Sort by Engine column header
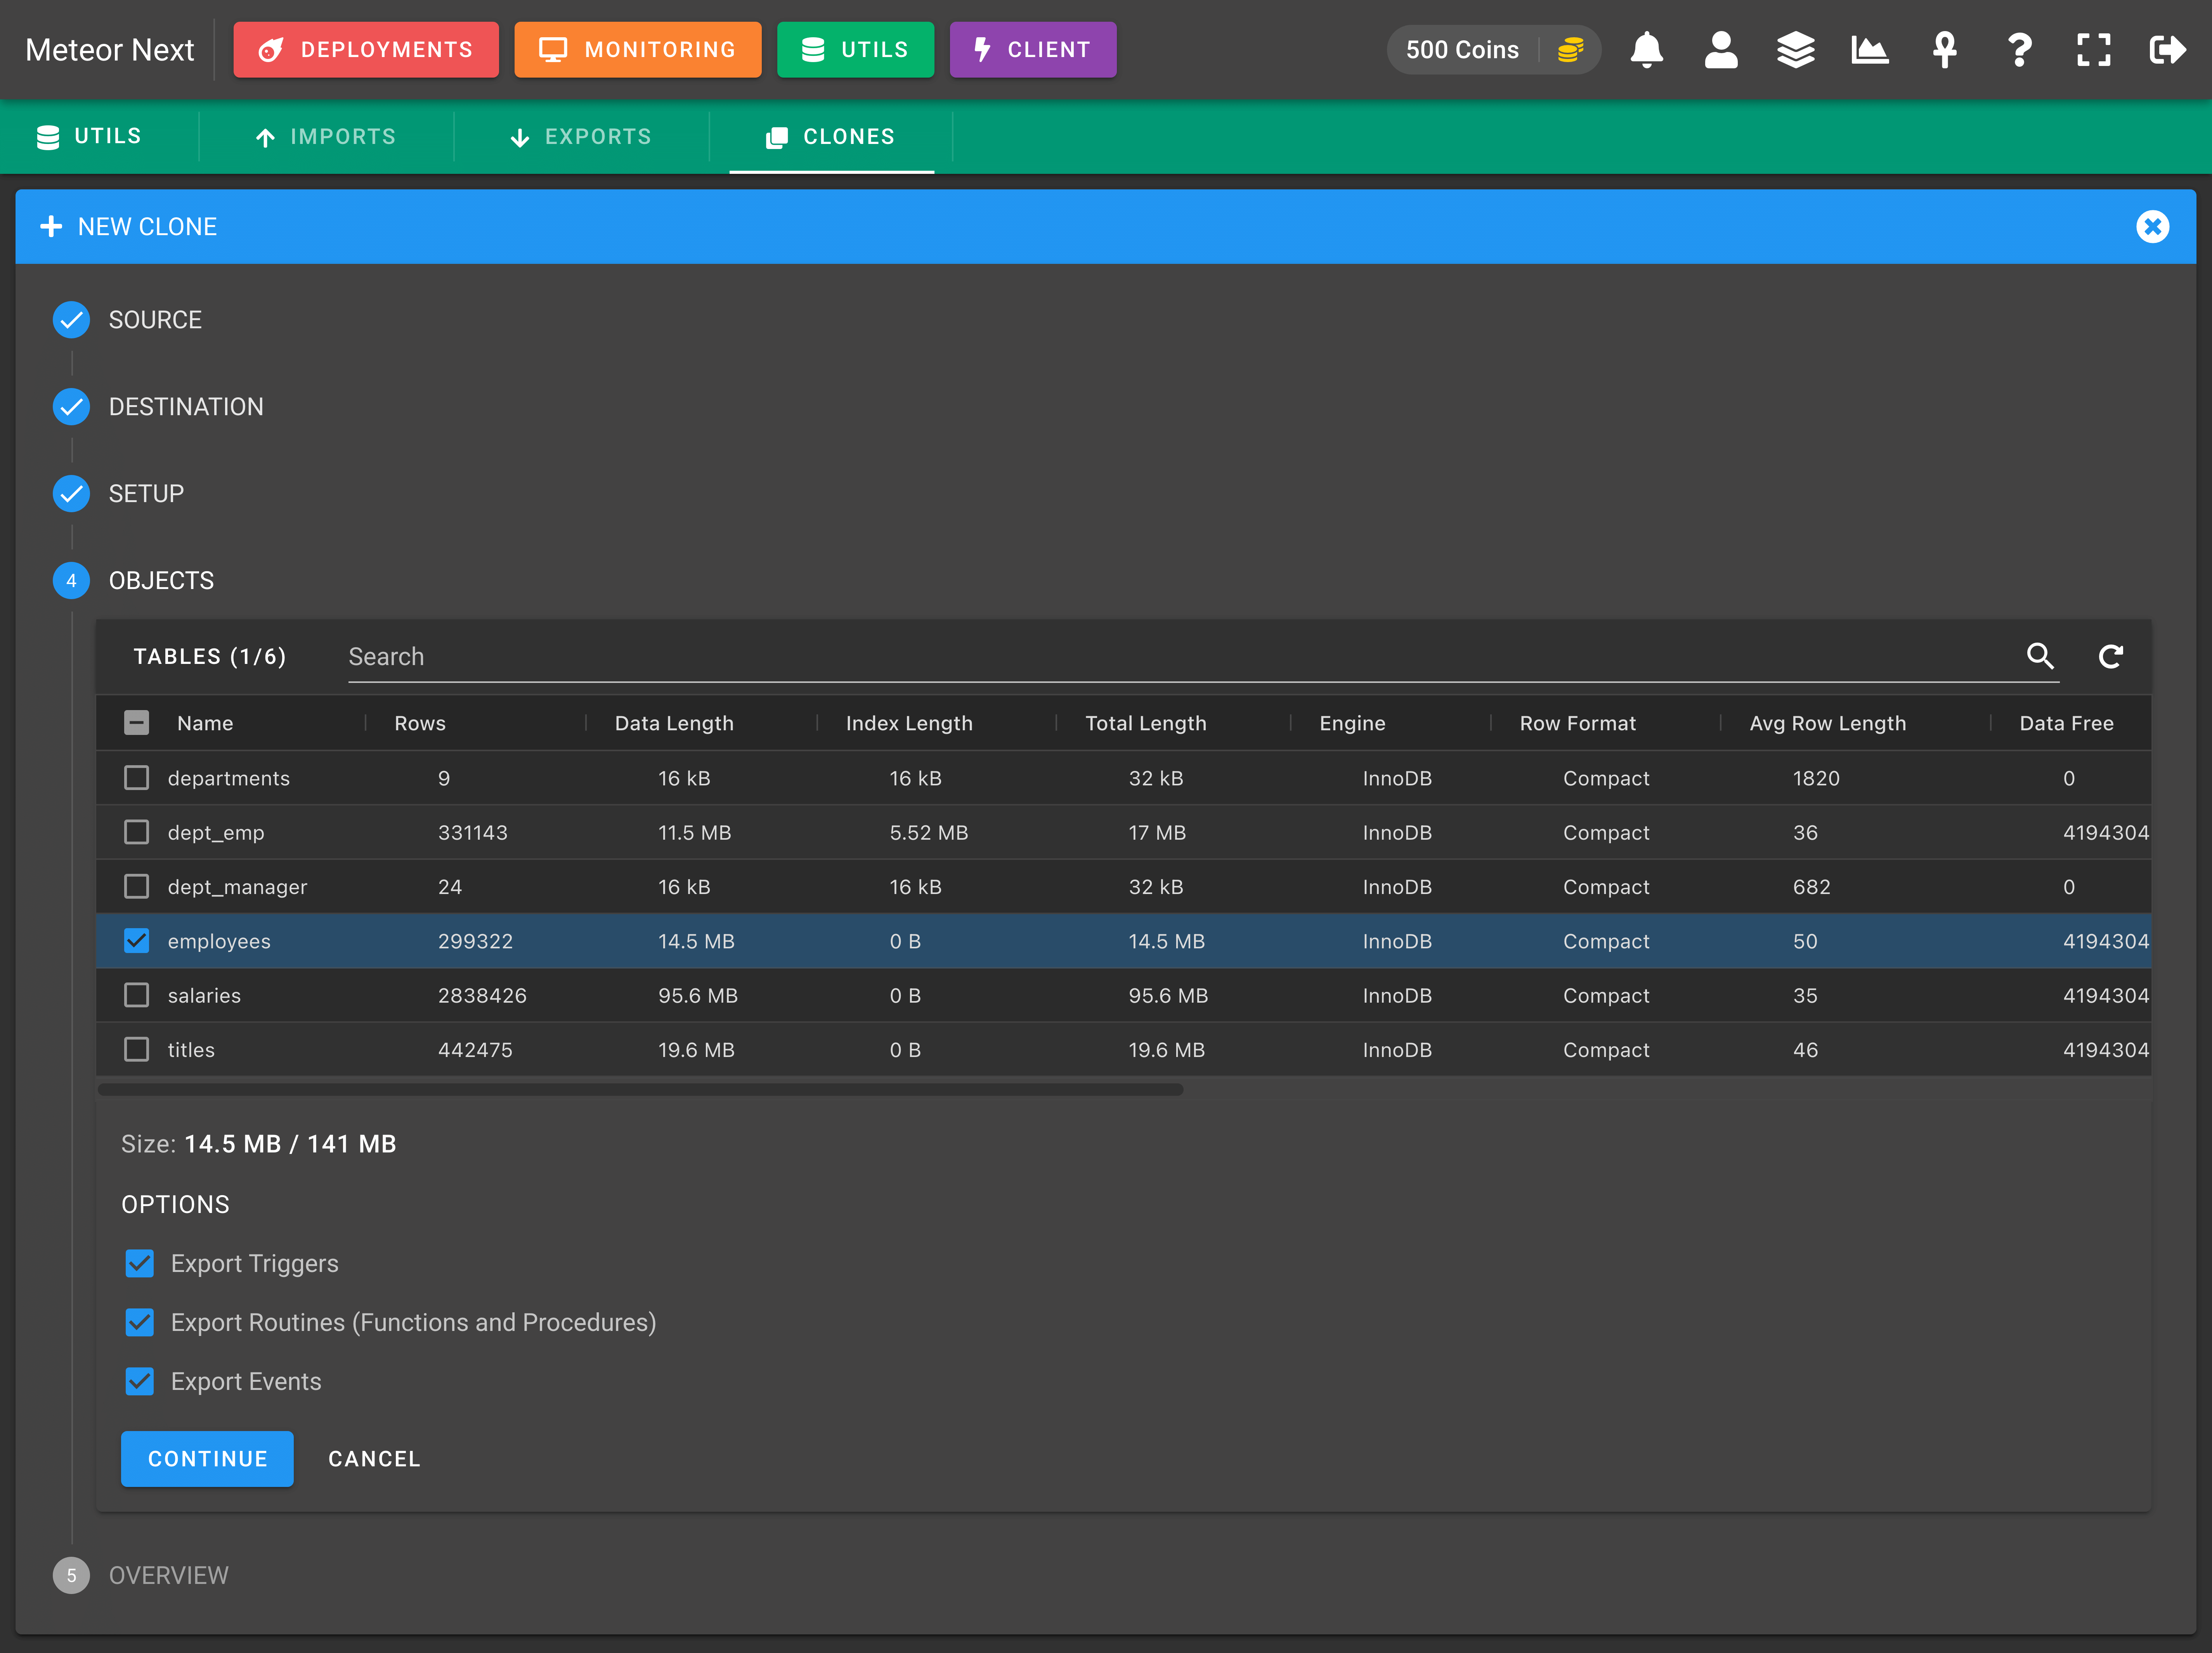Screen dimensions: 2212x1653 point(1352,723)
